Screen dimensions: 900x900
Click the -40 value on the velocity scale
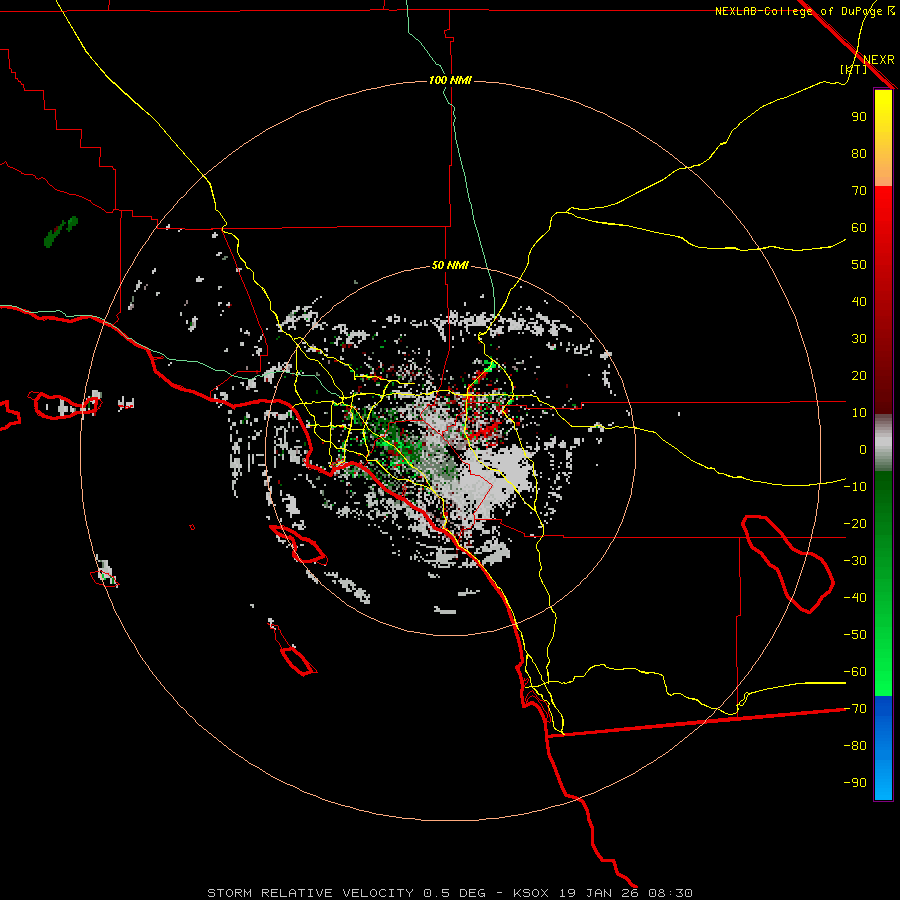click(855, 598)
